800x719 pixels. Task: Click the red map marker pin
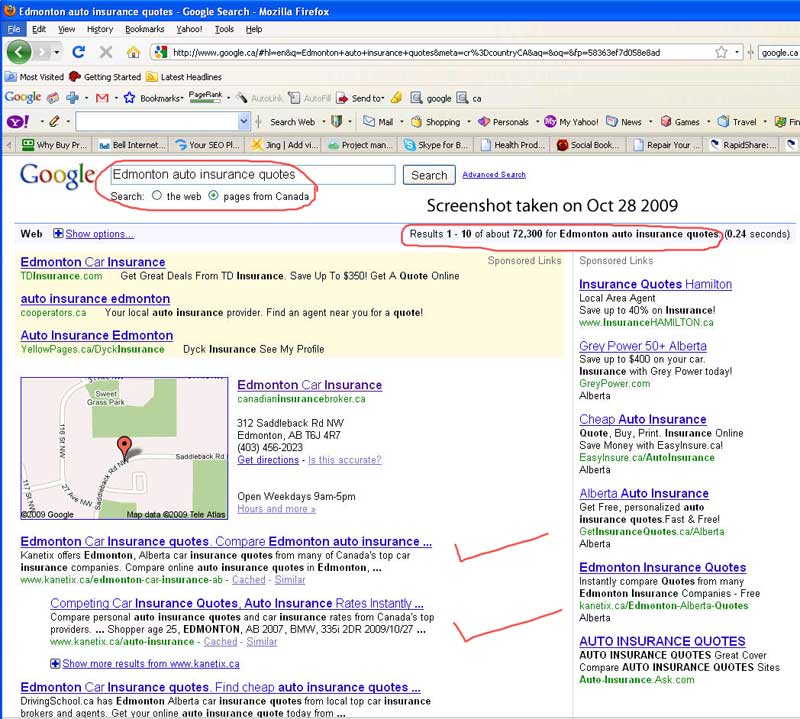click(x=124, y=447)
